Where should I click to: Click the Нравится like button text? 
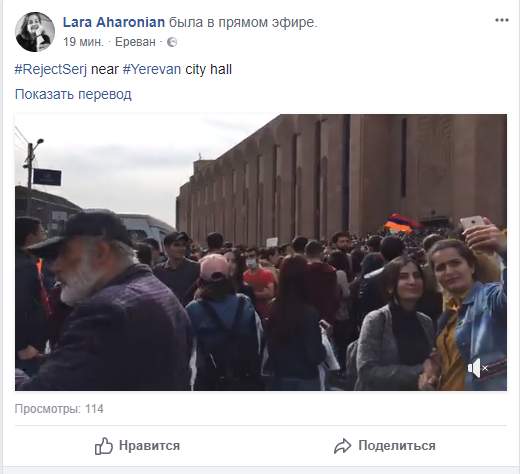(149, 445)
